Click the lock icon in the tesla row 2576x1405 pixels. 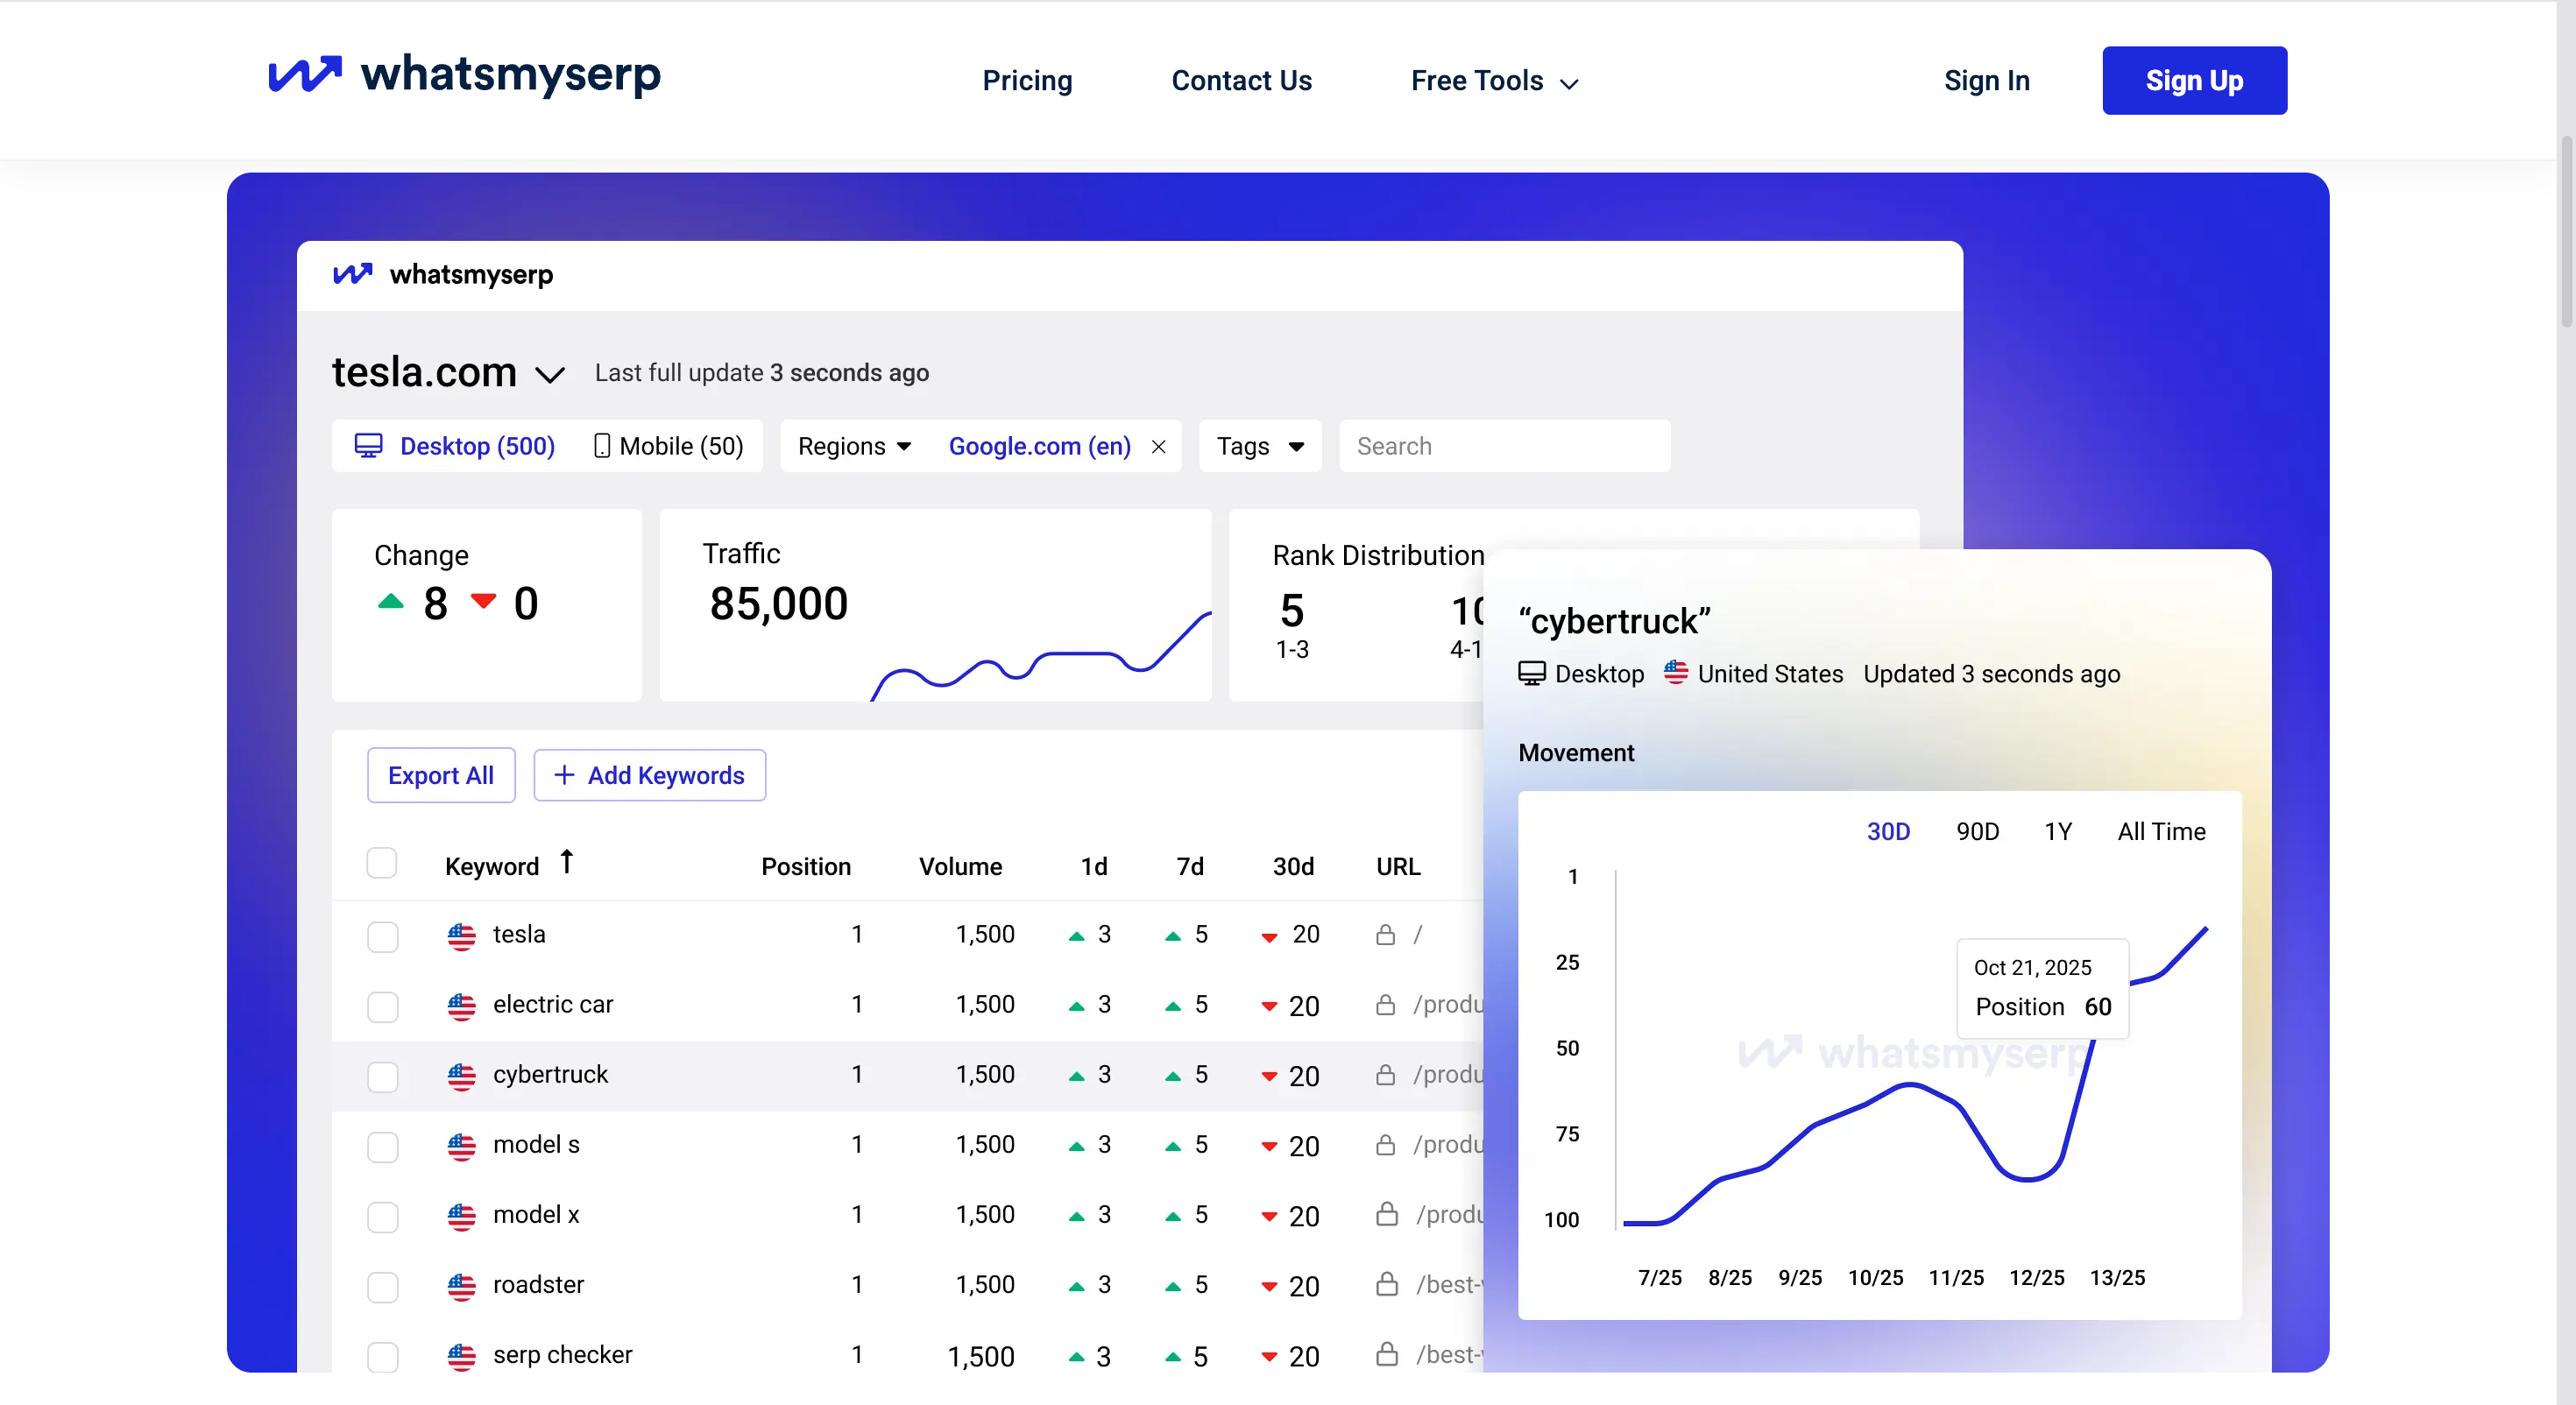pos(1385,935)
